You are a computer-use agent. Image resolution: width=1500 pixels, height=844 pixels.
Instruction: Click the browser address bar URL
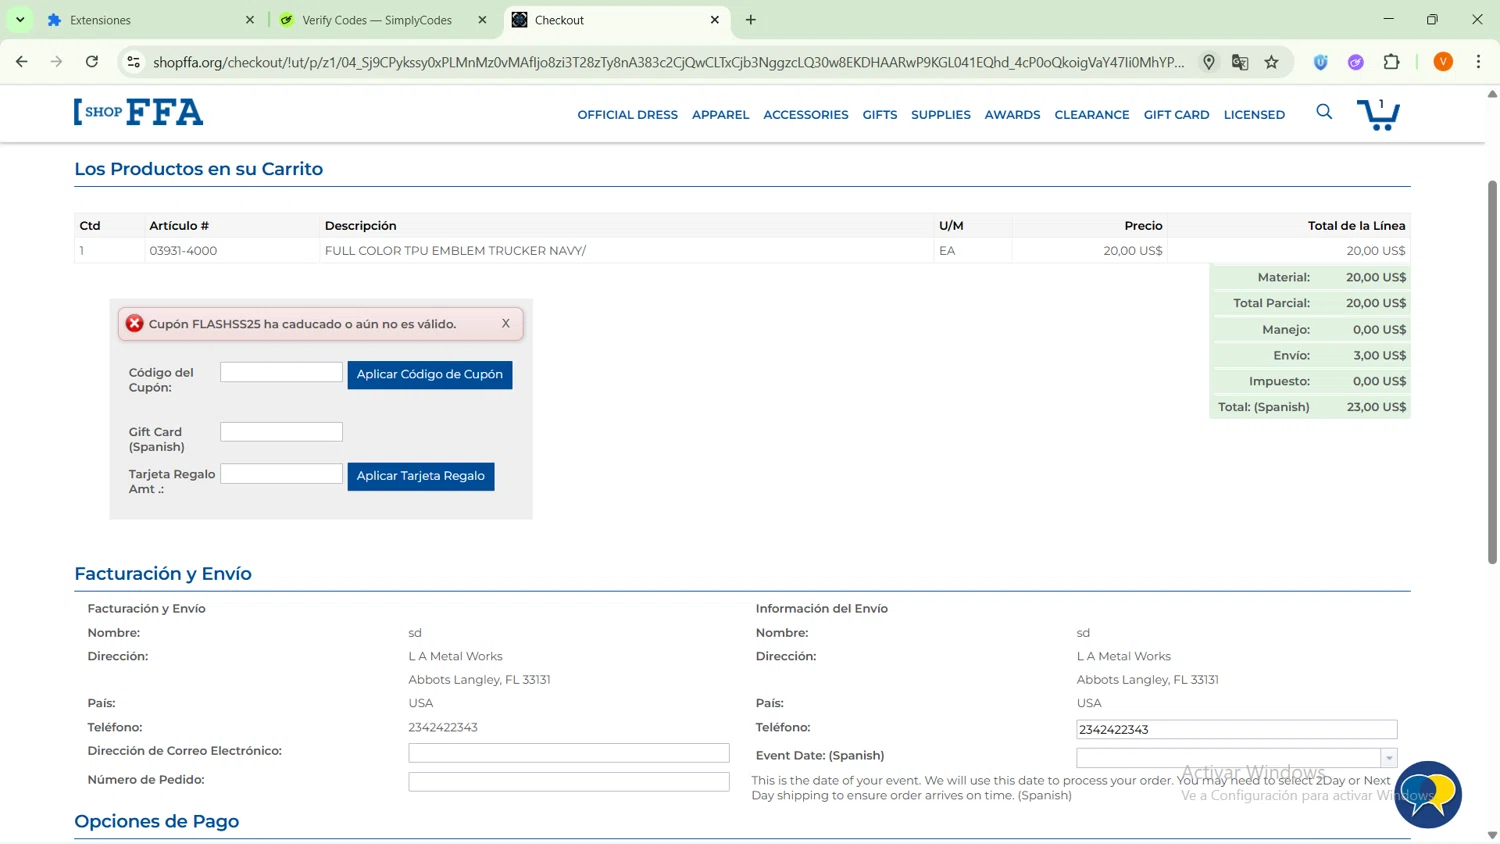point(668,62)
